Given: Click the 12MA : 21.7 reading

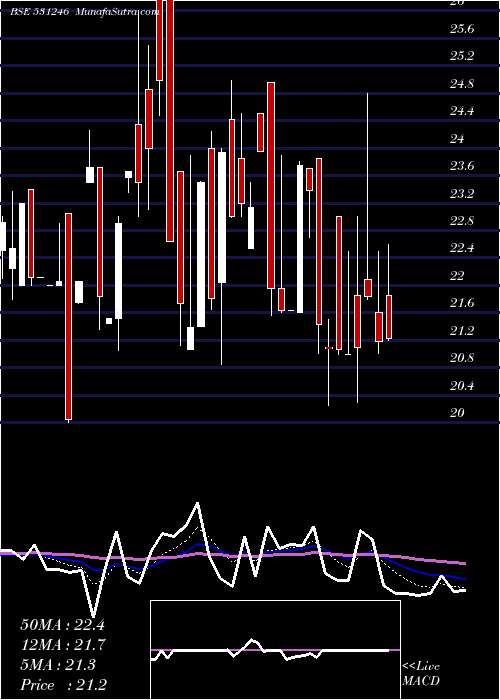Looking at the screenshot, I should point(62,645).
